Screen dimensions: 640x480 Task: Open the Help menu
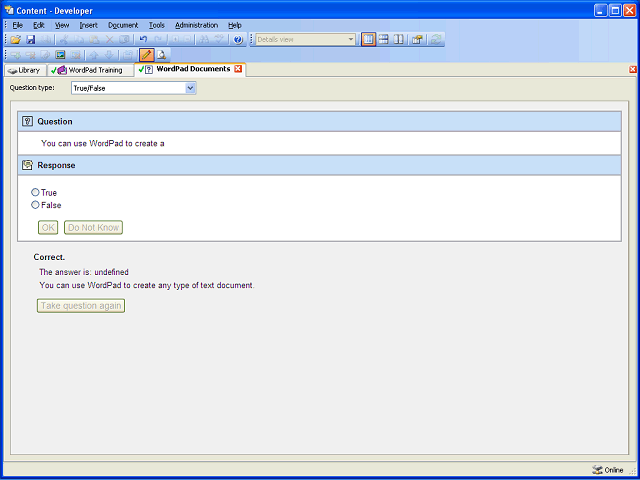tap(235, 25)
